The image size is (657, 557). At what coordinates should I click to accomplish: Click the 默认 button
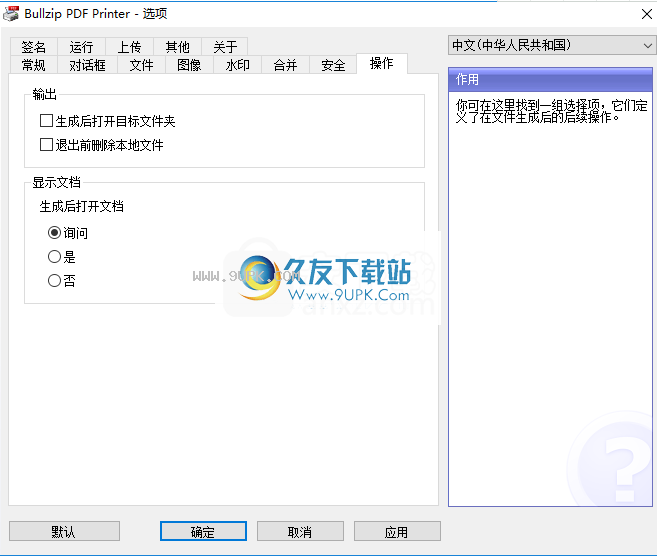pyautogui.click(x=65, y=531)
